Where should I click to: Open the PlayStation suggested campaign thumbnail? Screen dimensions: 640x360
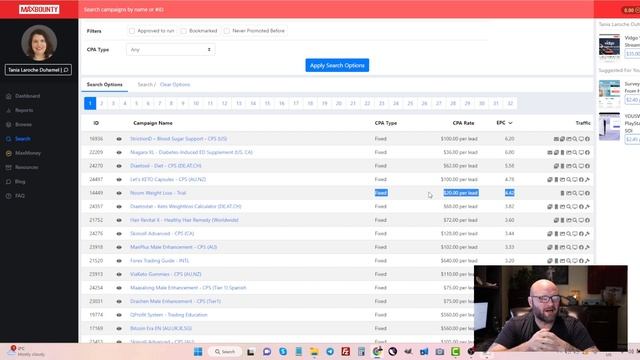click(x=609, y=127)
